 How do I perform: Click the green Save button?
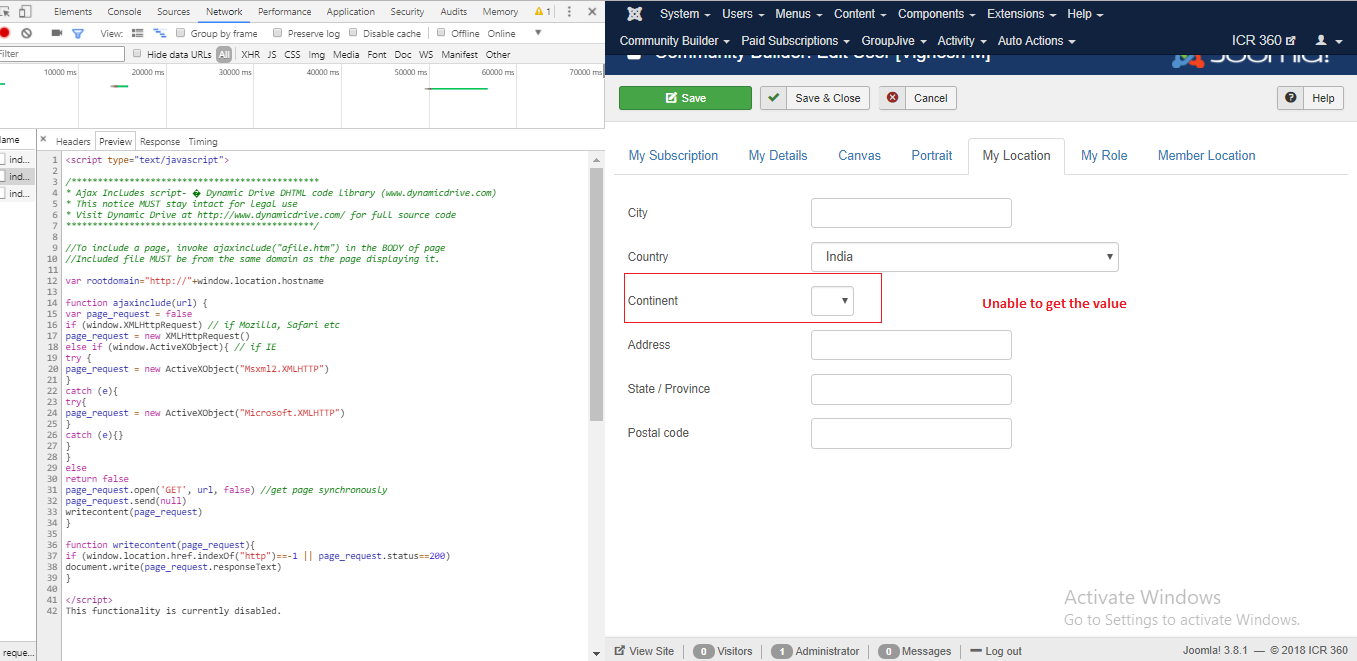click(685, 98)
